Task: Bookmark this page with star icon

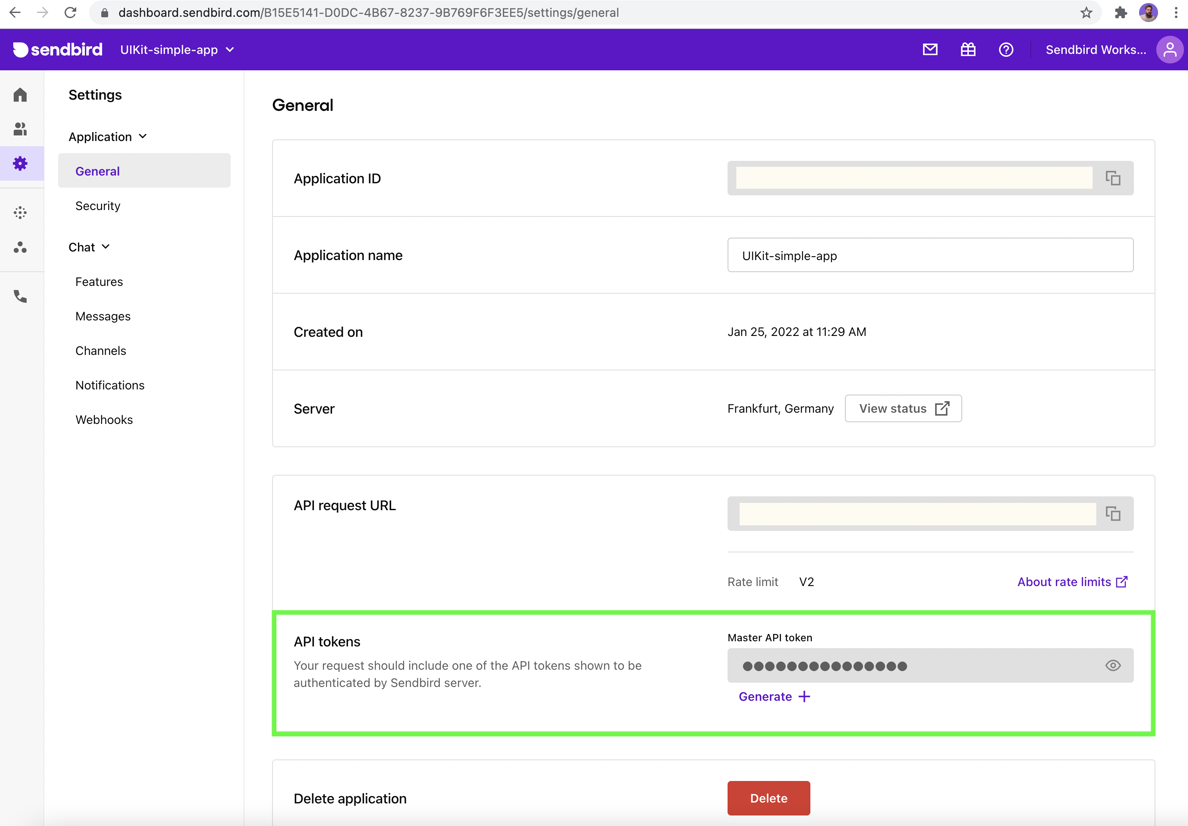Action: (x=1086, y=12)
